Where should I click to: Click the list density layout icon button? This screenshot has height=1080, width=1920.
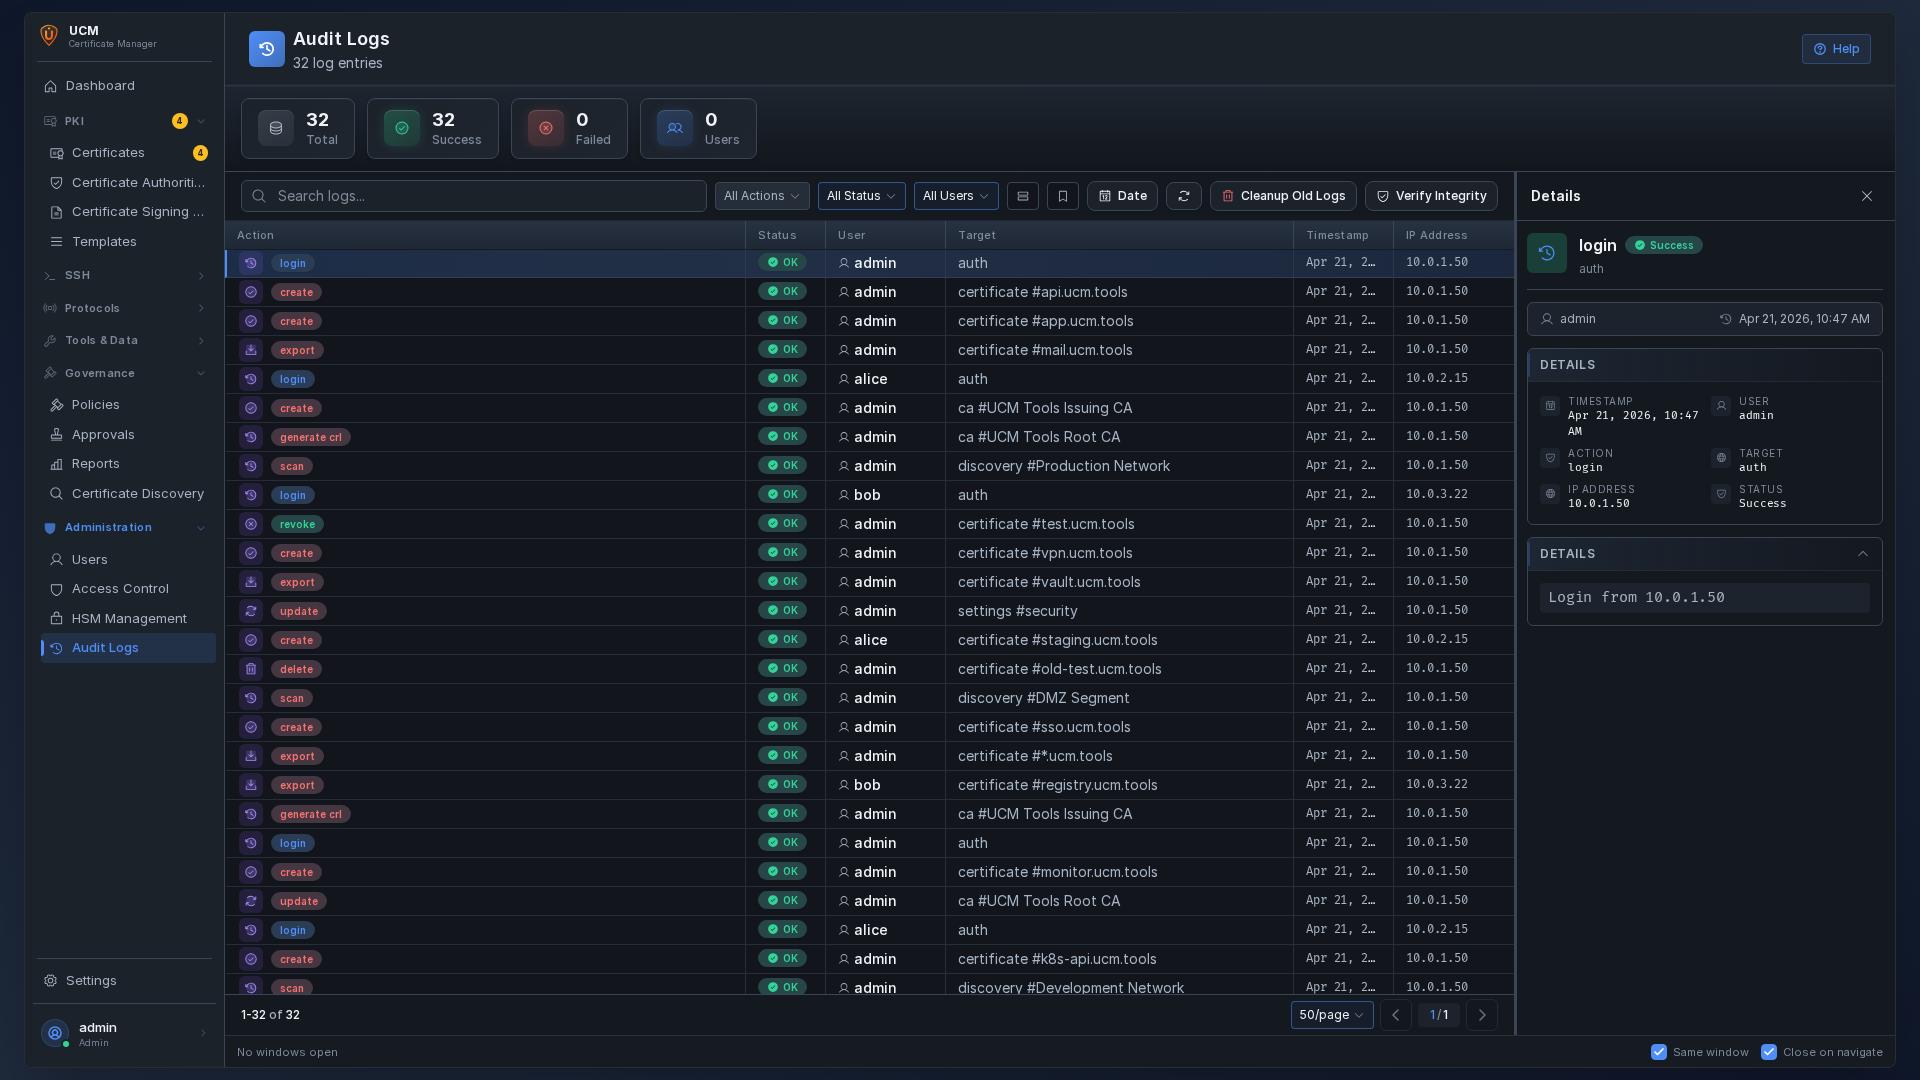click(x=1023, y=196)
